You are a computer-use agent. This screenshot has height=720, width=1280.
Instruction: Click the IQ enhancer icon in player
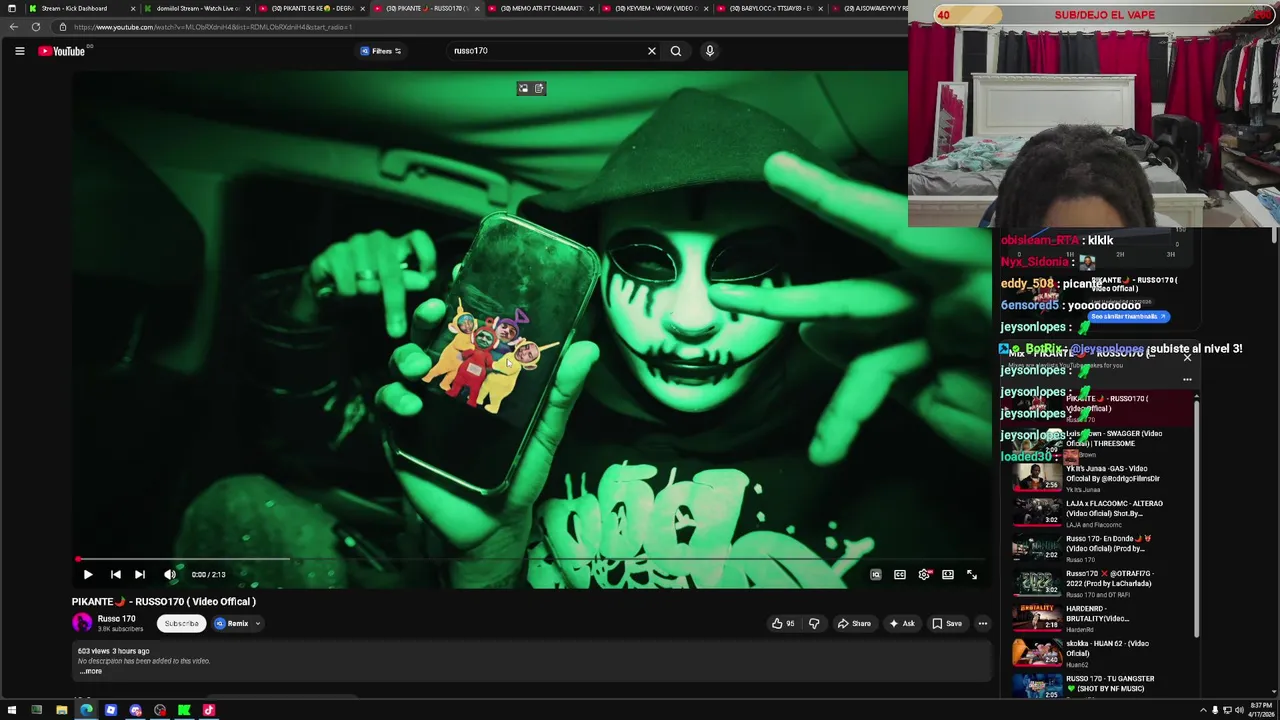pyautogui.click(x=876, y=575)
